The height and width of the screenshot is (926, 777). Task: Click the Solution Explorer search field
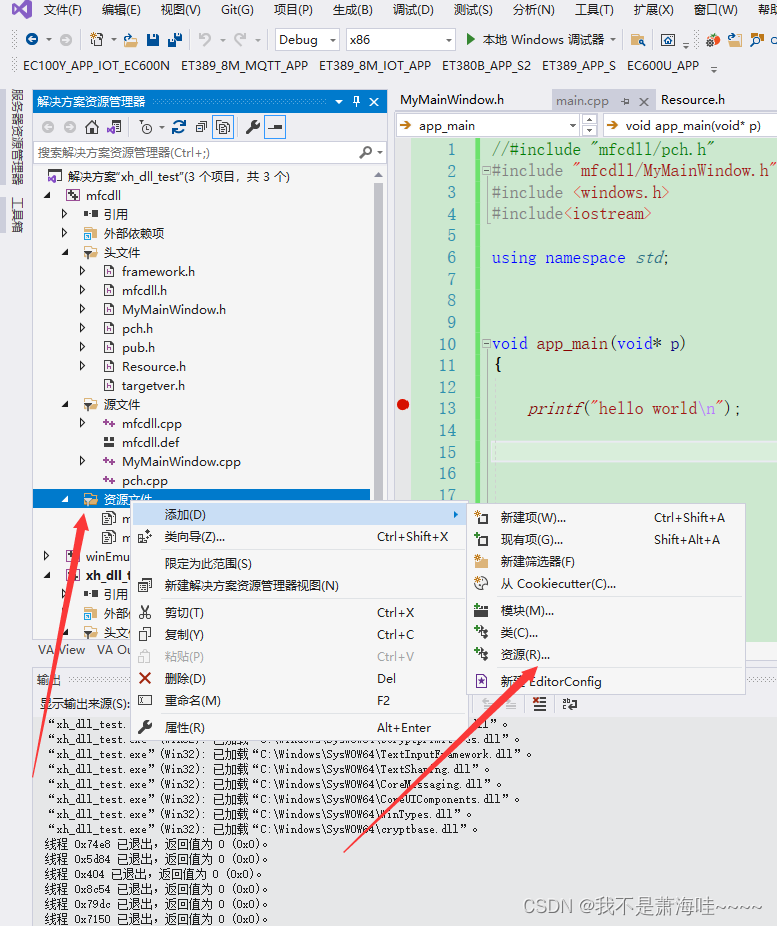(x=197, y=152)
